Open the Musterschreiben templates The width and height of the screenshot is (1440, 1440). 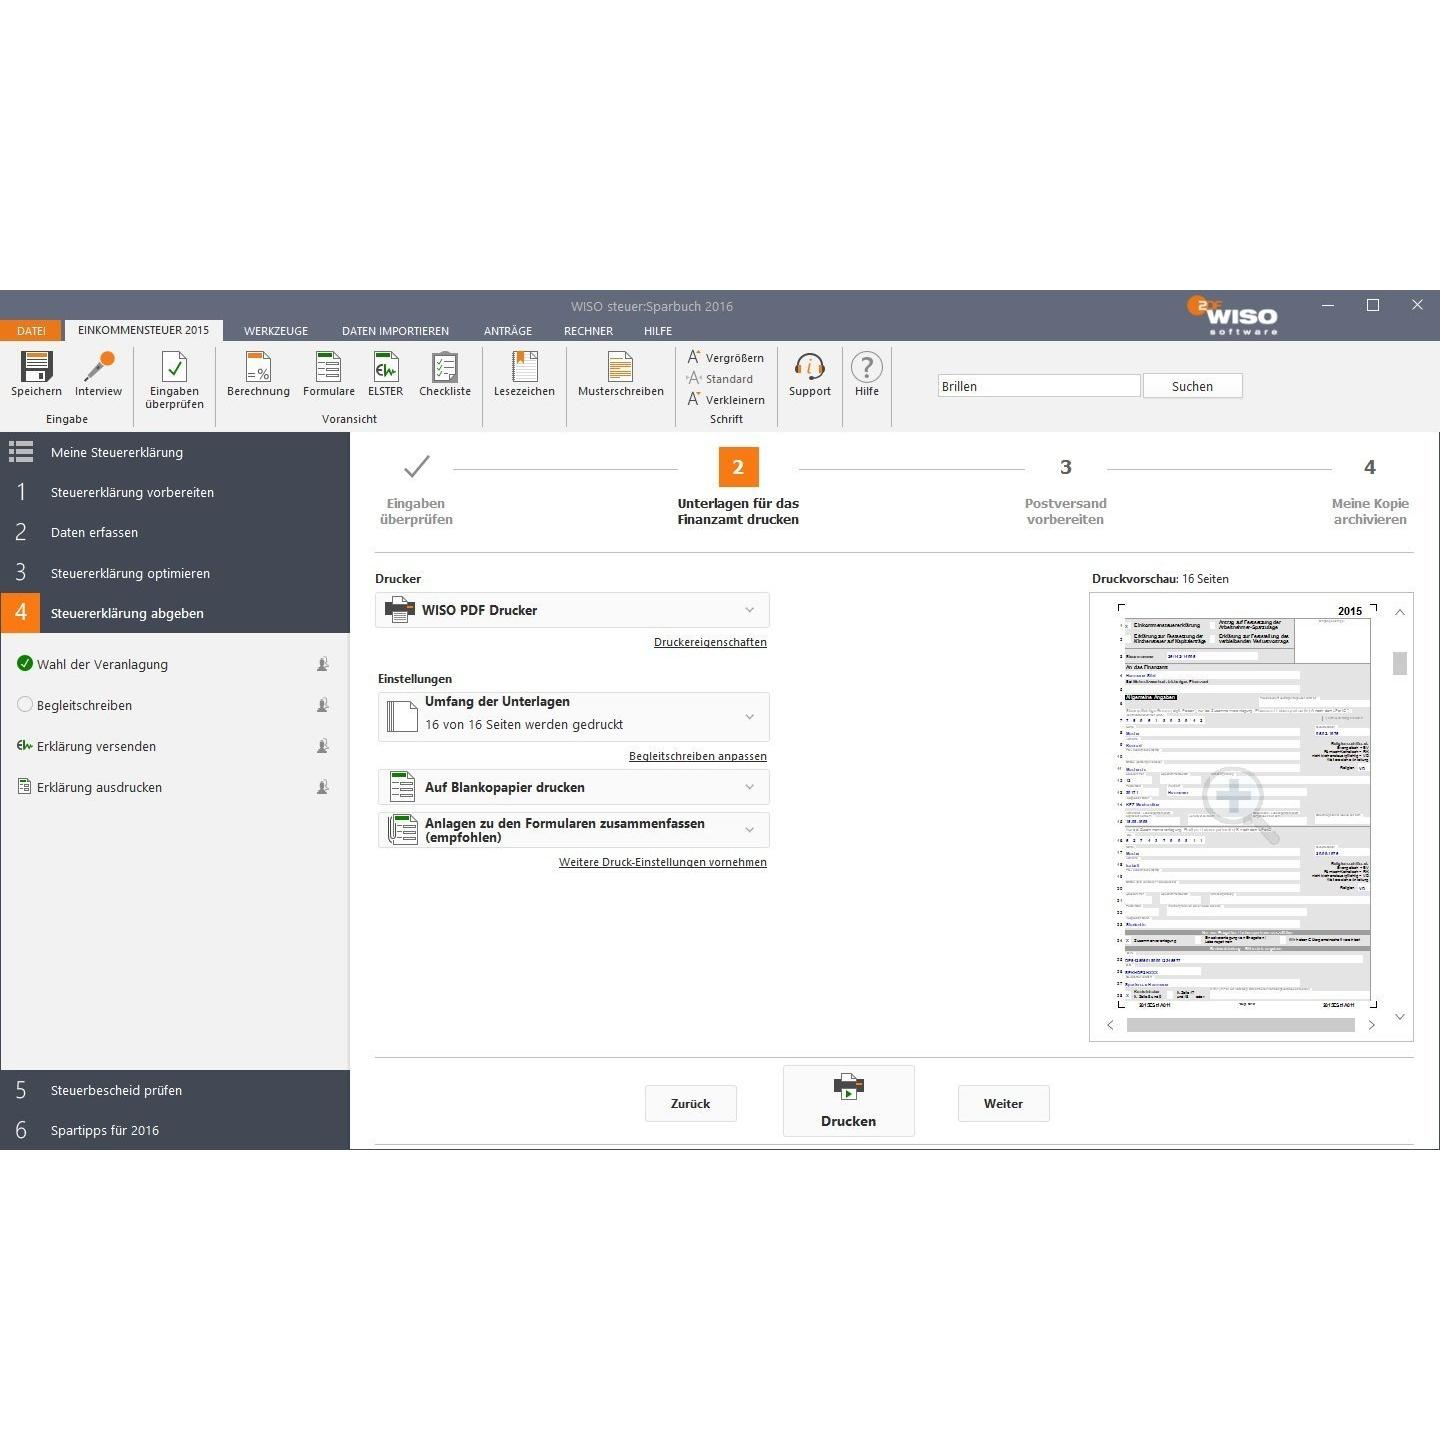(x=620, y=366)
